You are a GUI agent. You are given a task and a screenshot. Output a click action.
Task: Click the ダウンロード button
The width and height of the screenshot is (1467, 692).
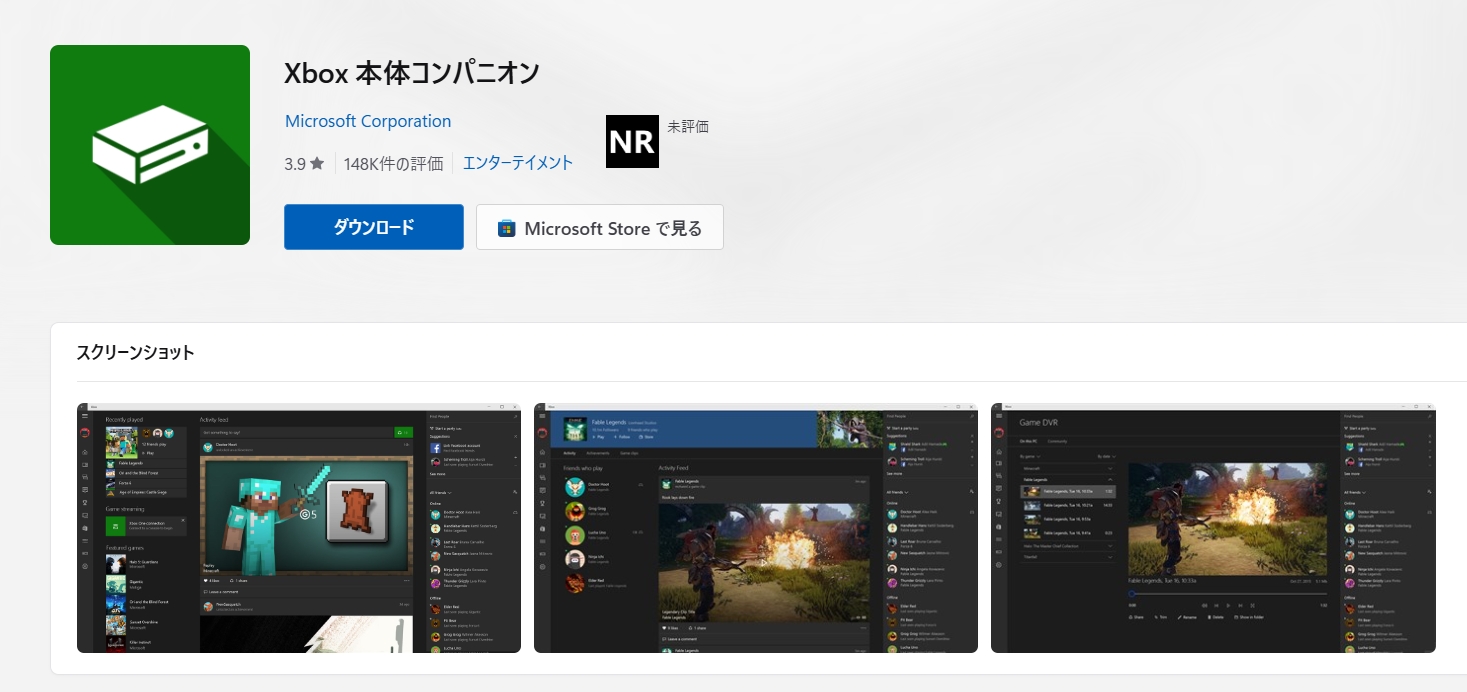pos(373,227)
